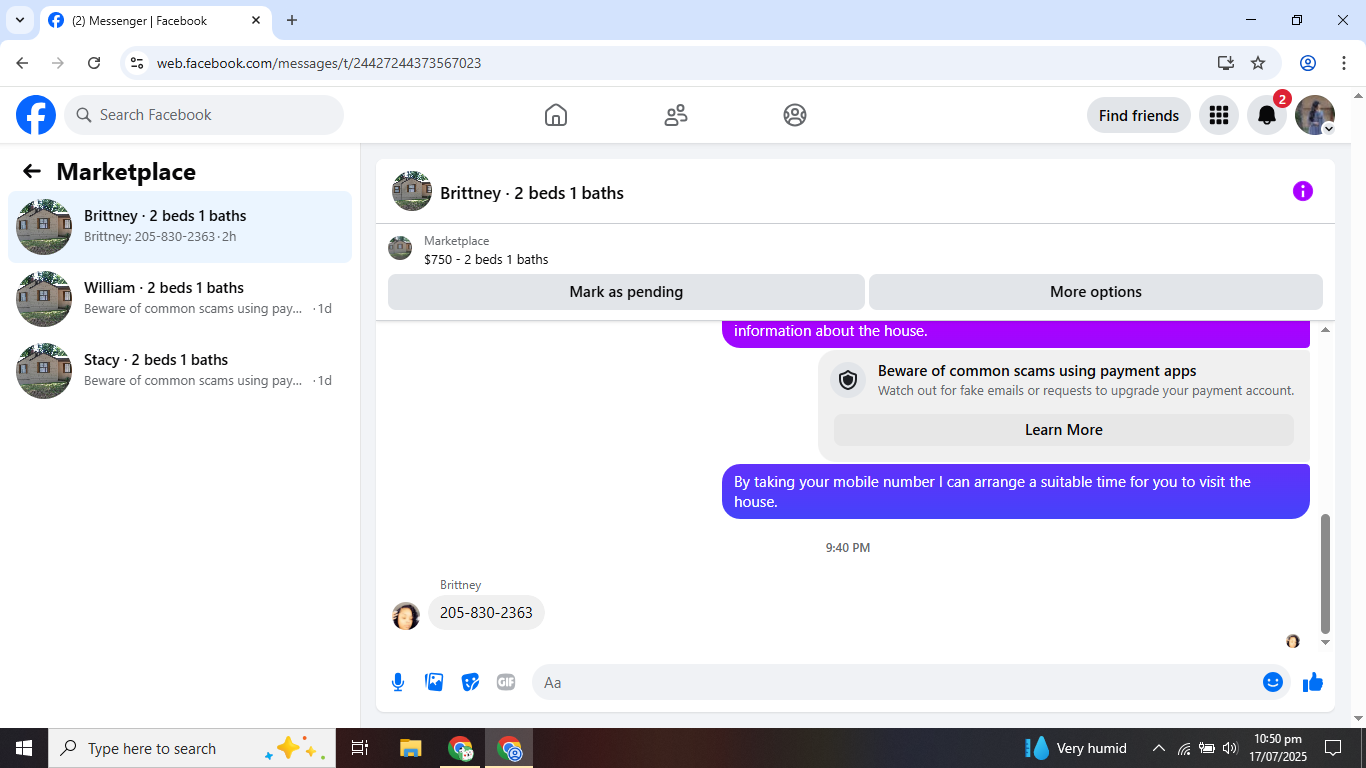The image size is (1366, 768).
Task: Click the mobile number request message bubble
Action: 1016,491
